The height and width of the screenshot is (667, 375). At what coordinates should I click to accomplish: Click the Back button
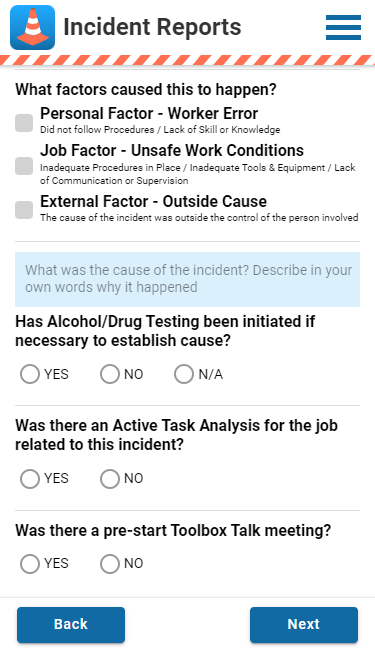tap(71, 624)
